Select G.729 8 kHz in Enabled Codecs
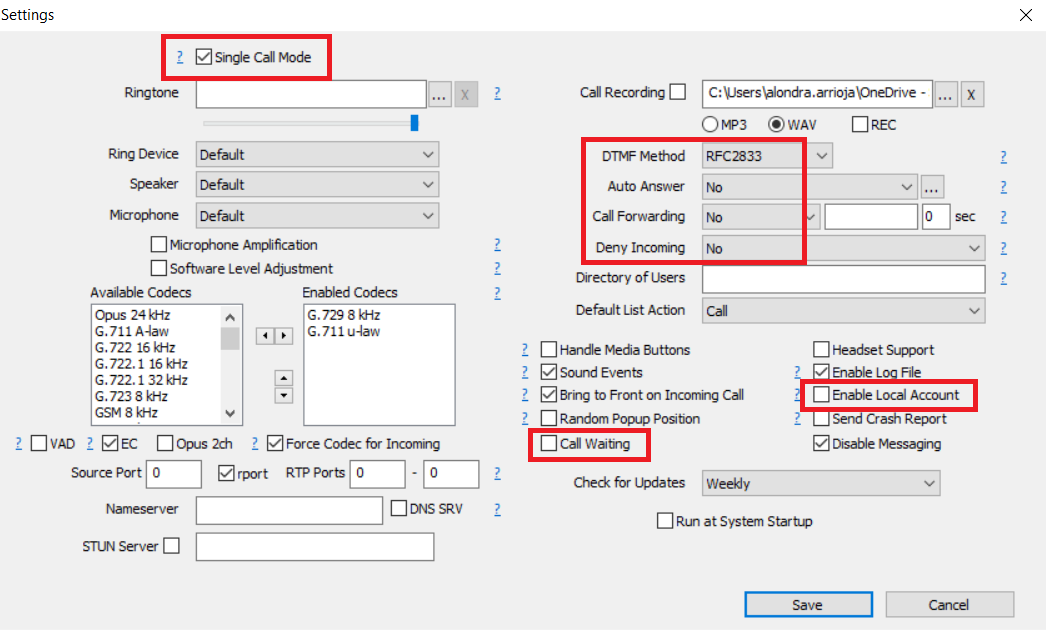The height and width of the screenshot is (630, 1046). pyautogui.click(x=343, y=315)
